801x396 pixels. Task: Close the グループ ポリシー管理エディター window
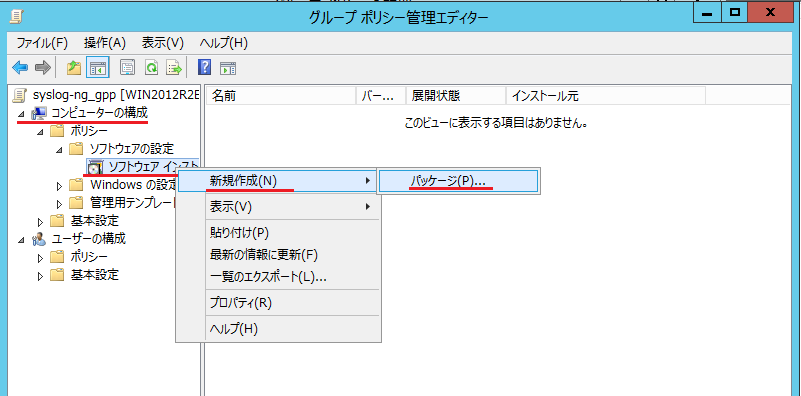[x=771, y=13]
